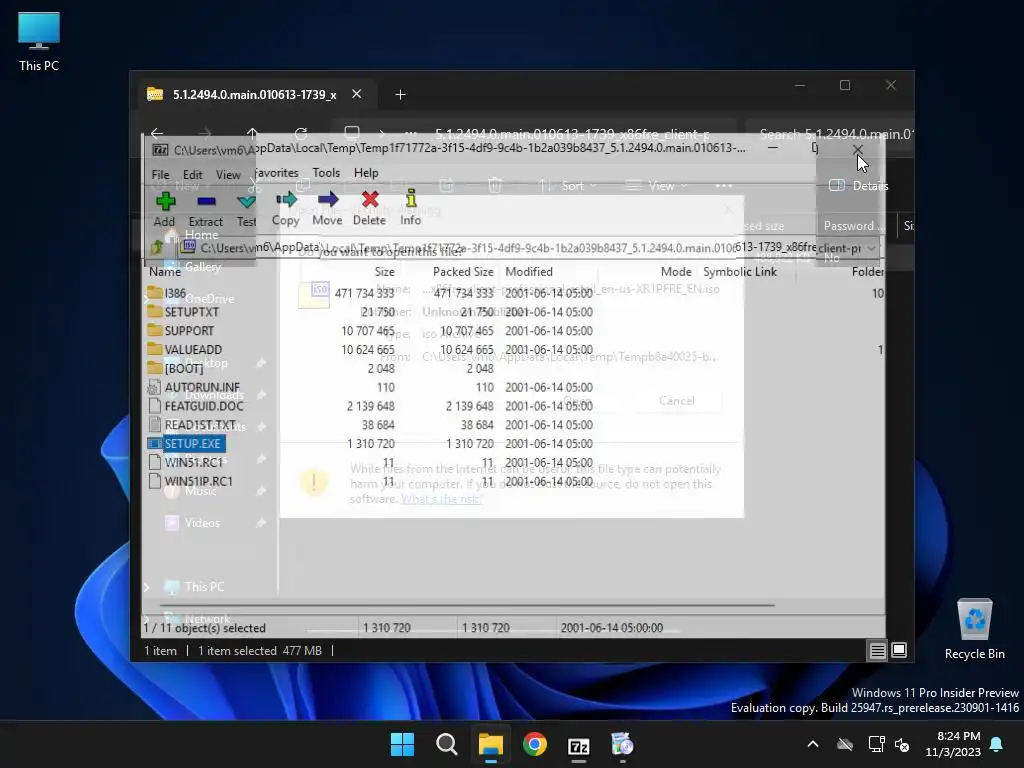Expand the 7-Zip address path dropdown
Image resolution: width=1024 pixels, height=768 pixels.
871,248
